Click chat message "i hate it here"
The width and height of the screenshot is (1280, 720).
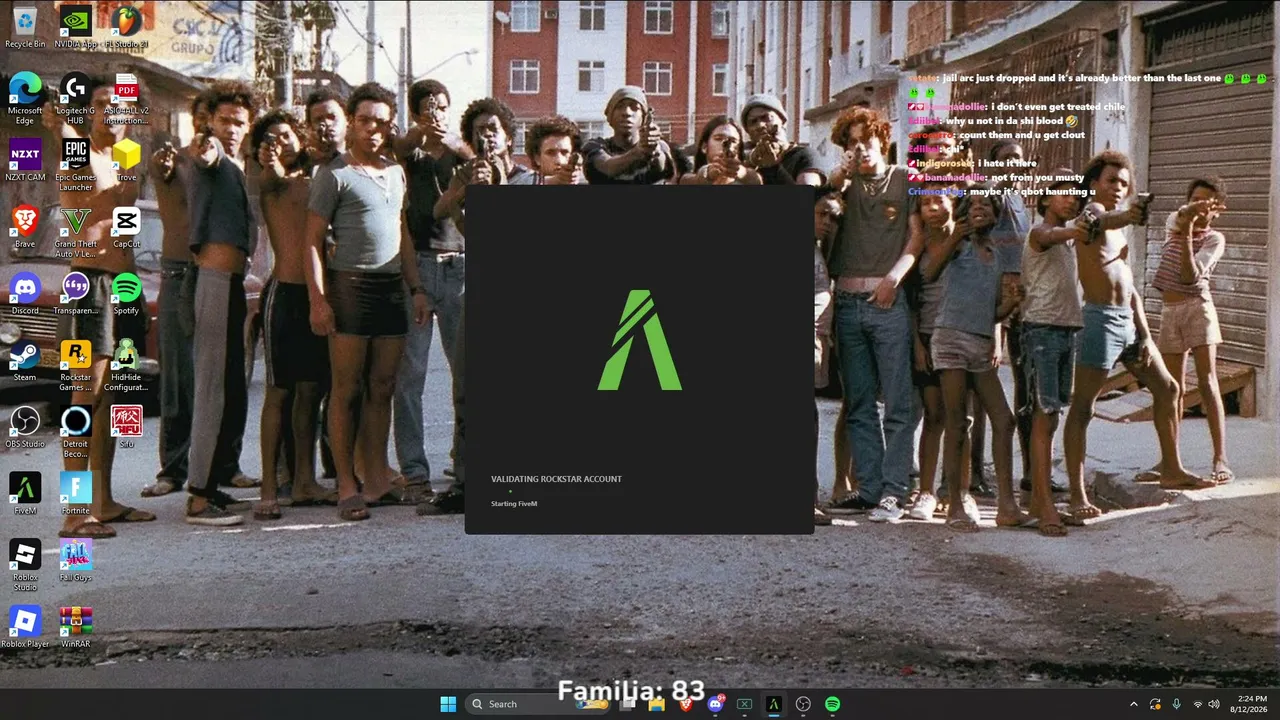click(x=1007, y=163)
